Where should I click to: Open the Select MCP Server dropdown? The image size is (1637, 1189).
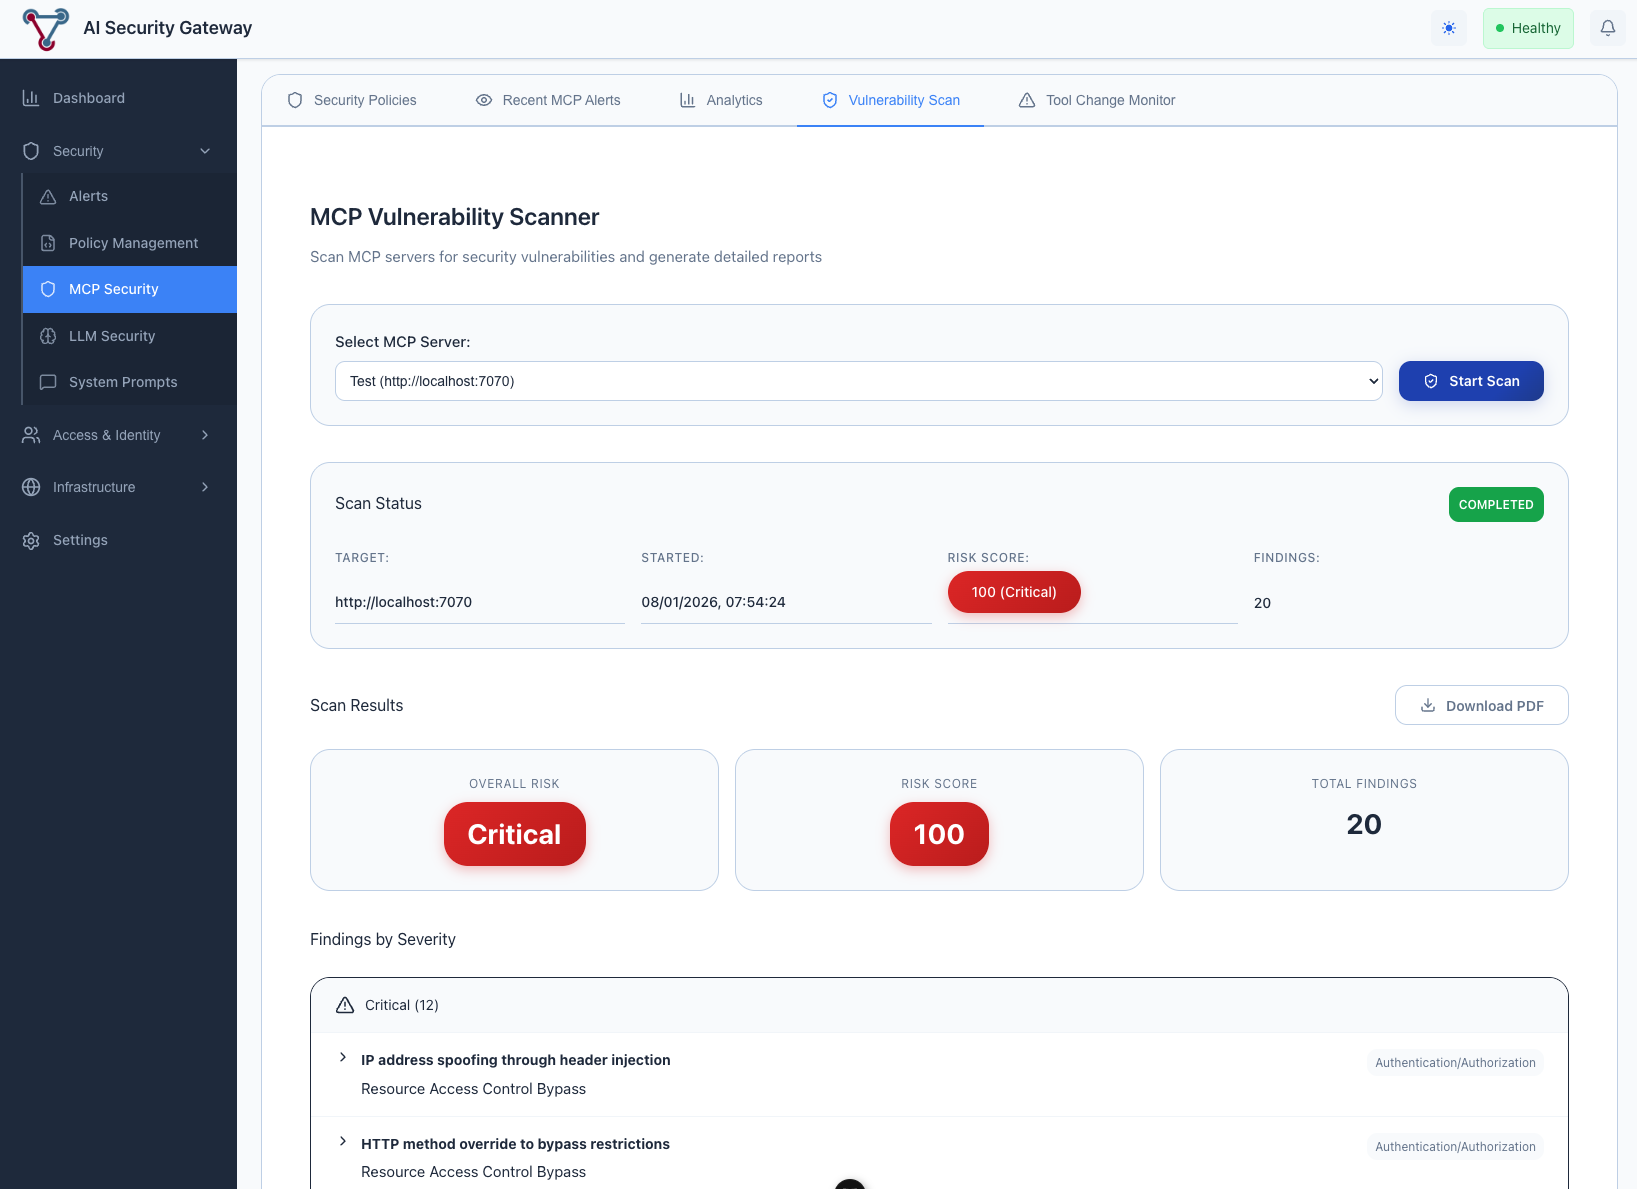[858, 381]
